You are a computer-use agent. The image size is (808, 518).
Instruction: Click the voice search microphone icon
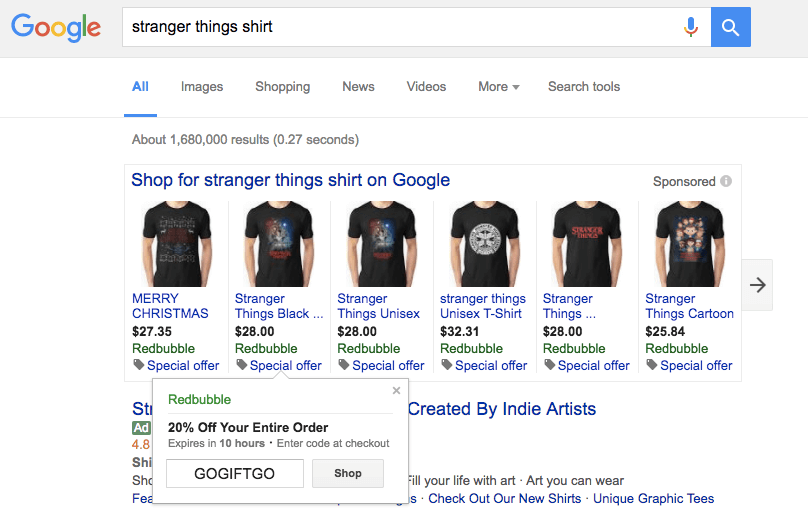point(691,27)
